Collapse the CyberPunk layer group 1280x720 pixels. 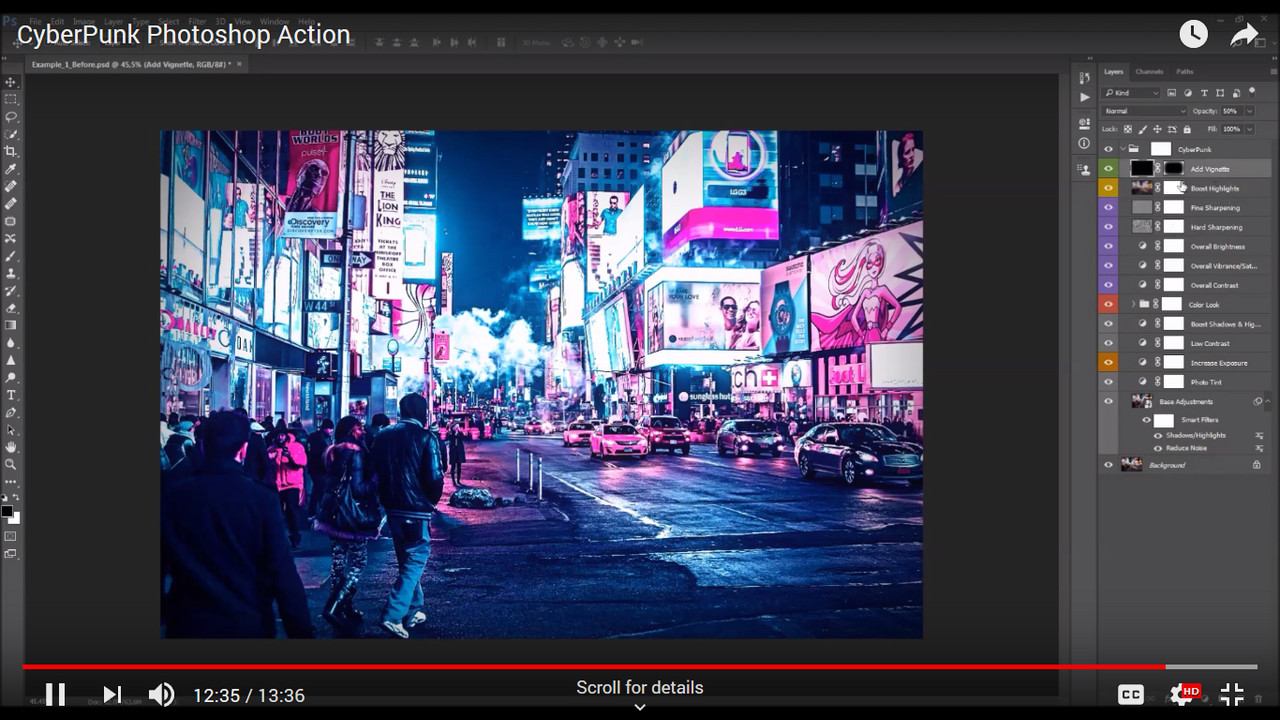click(1122, 149)
